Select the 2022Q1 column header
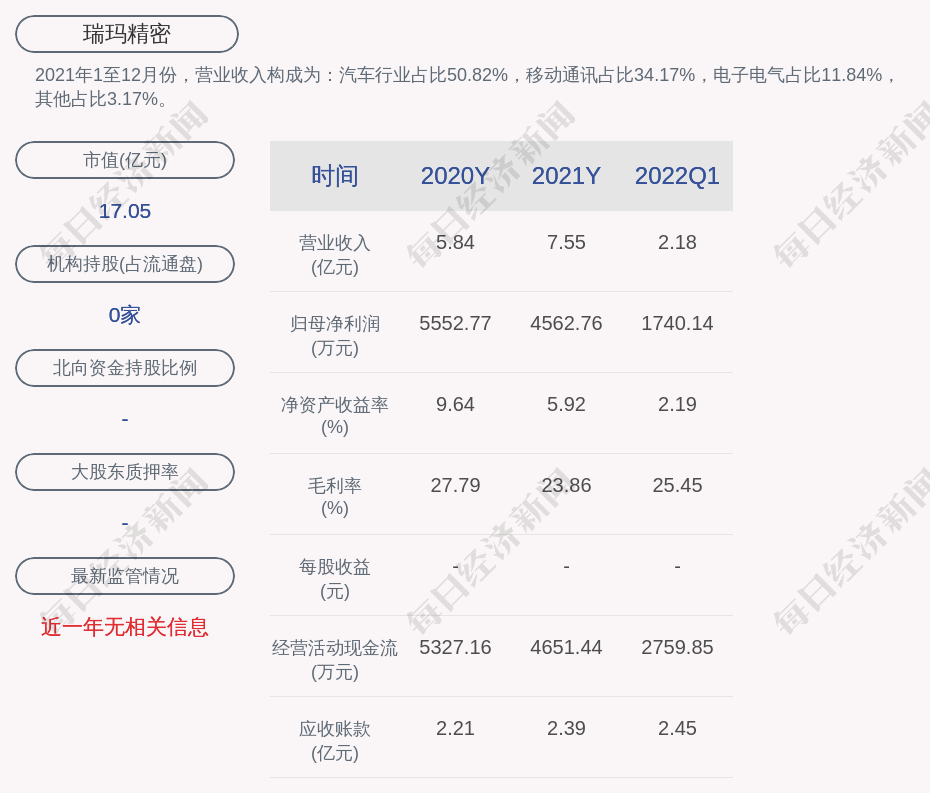This screenshot has width=930, height=793. pos(677,176)
